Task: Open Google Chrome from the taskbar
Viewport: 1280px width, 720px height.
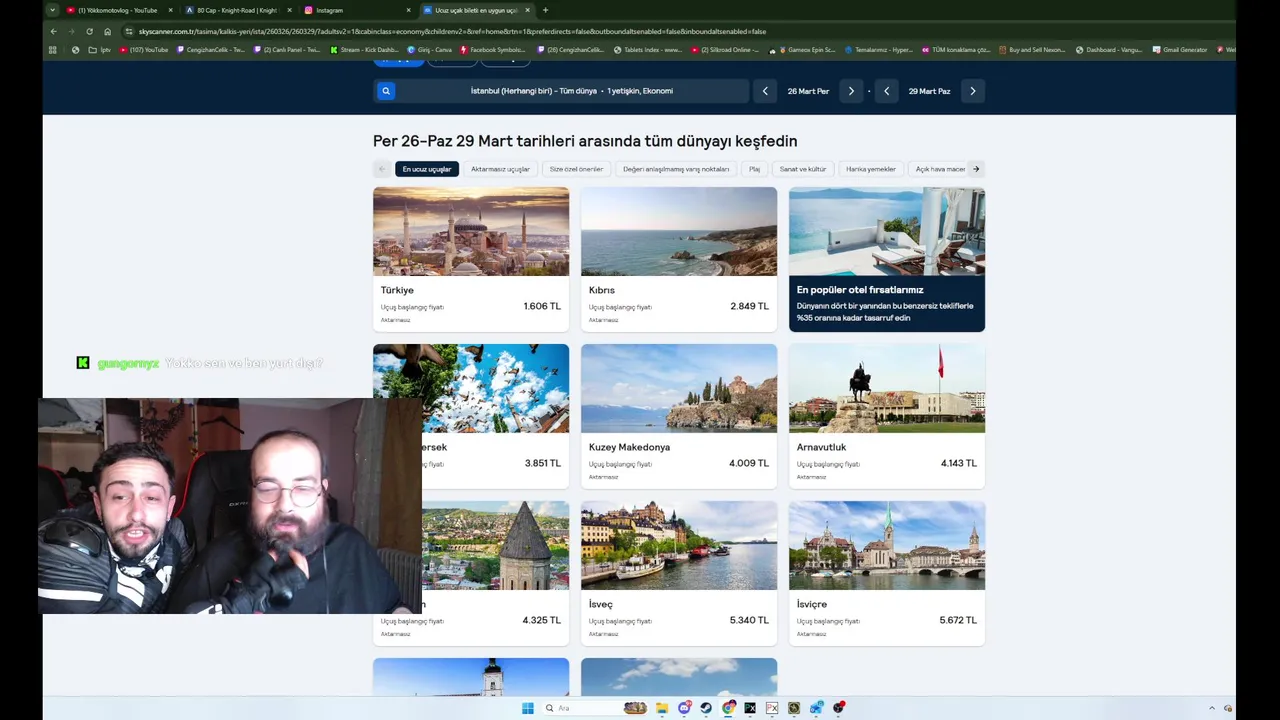Action: [x=728, y=708]
